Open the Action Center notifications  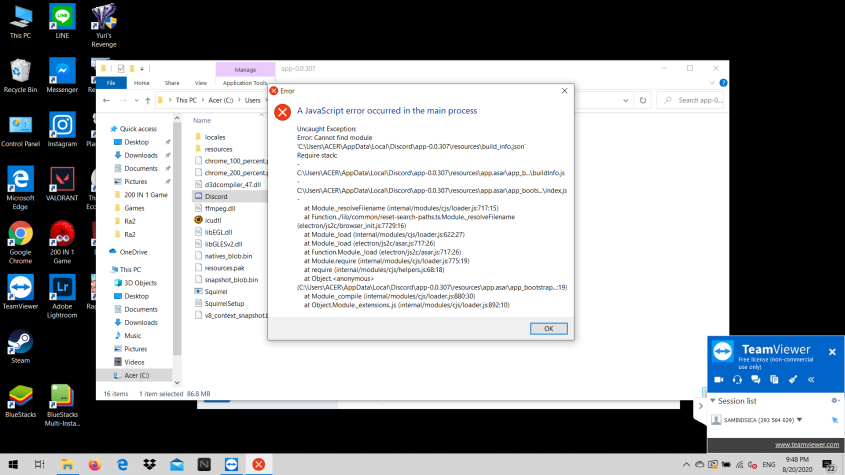[829, 464]
